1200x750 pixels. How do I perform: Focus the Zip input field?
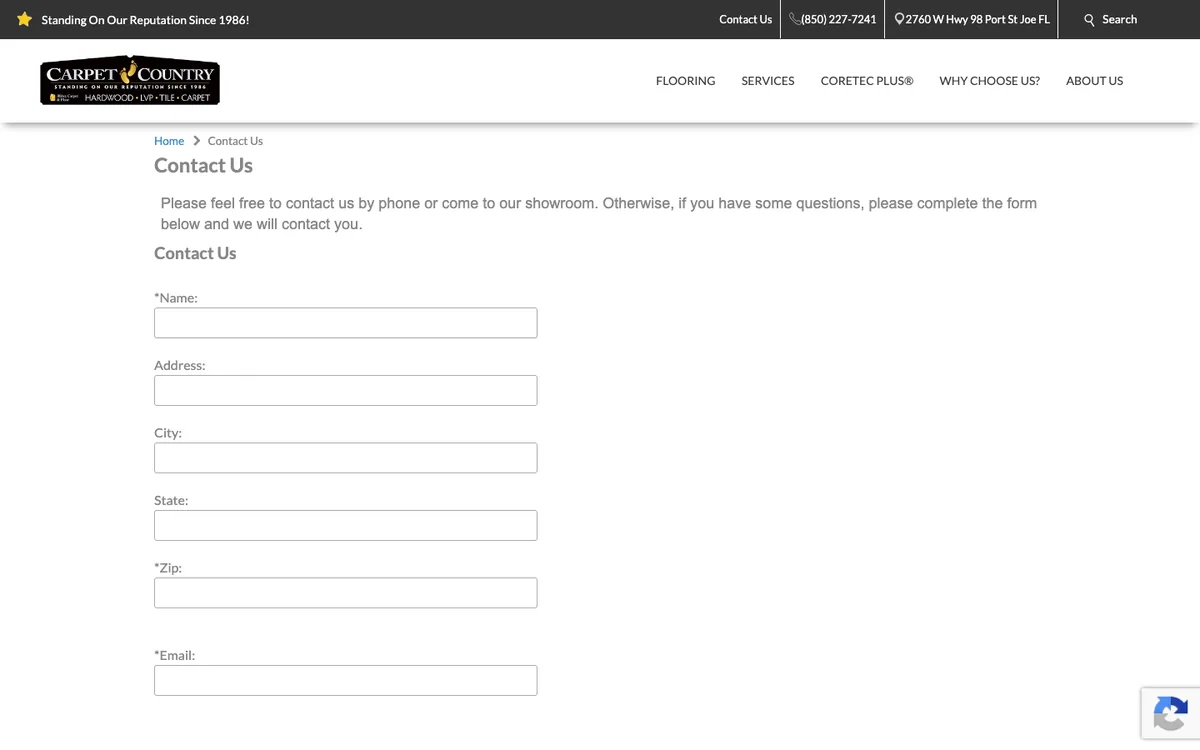345,593
